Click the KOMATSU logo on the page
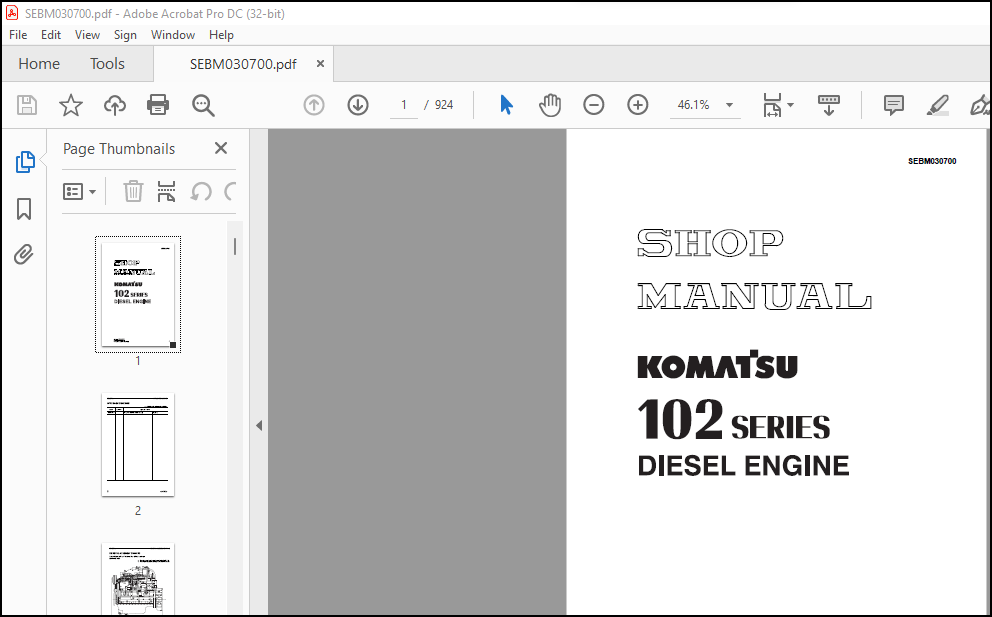The width and height of the screenshot is (992, 617). 717,365
